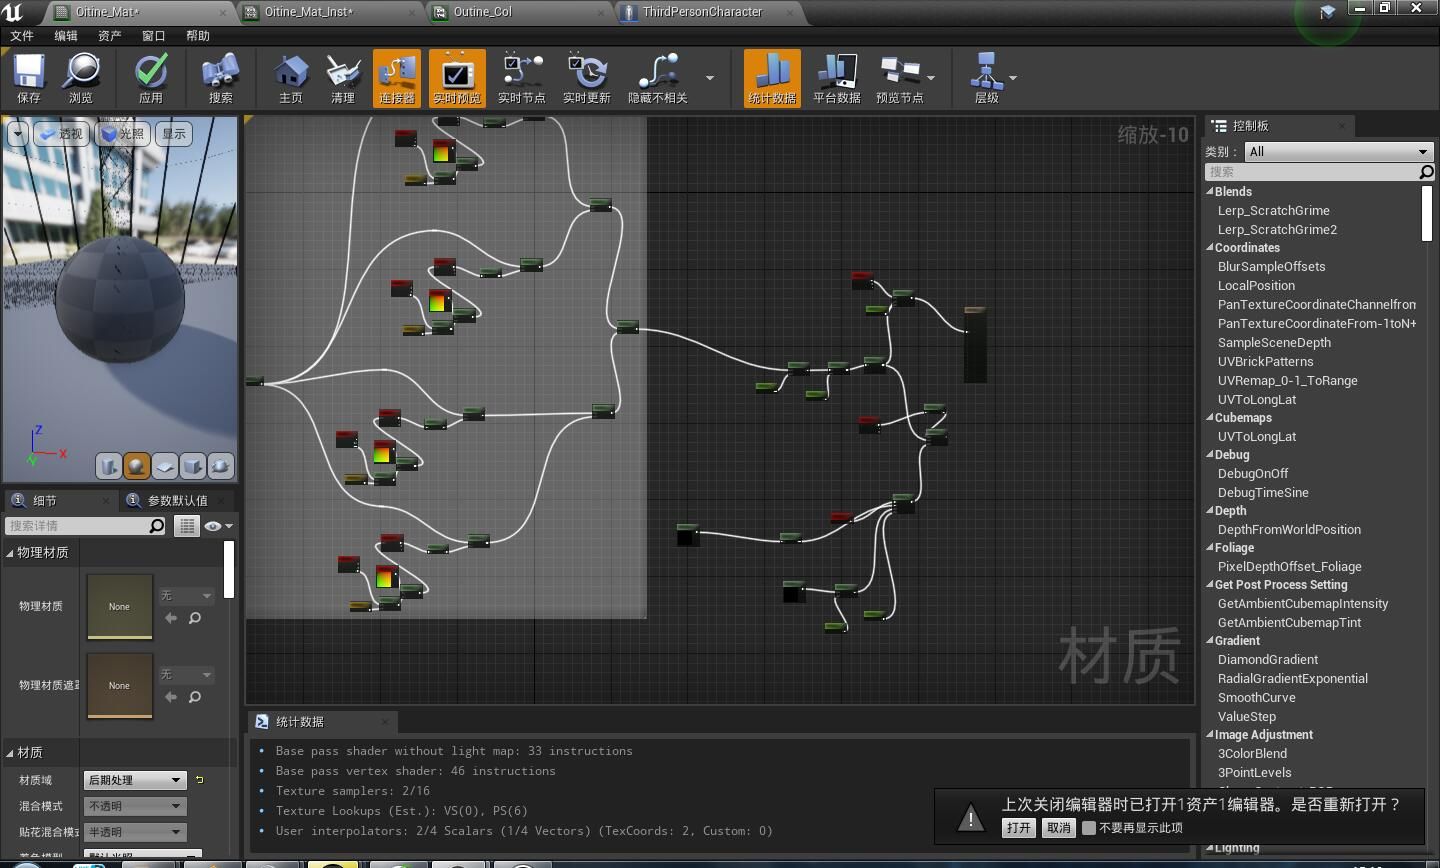Screen dimensions: 1440x868
Task: Toggle the 实时预览 live preview button
Action: tap(457, 78)
